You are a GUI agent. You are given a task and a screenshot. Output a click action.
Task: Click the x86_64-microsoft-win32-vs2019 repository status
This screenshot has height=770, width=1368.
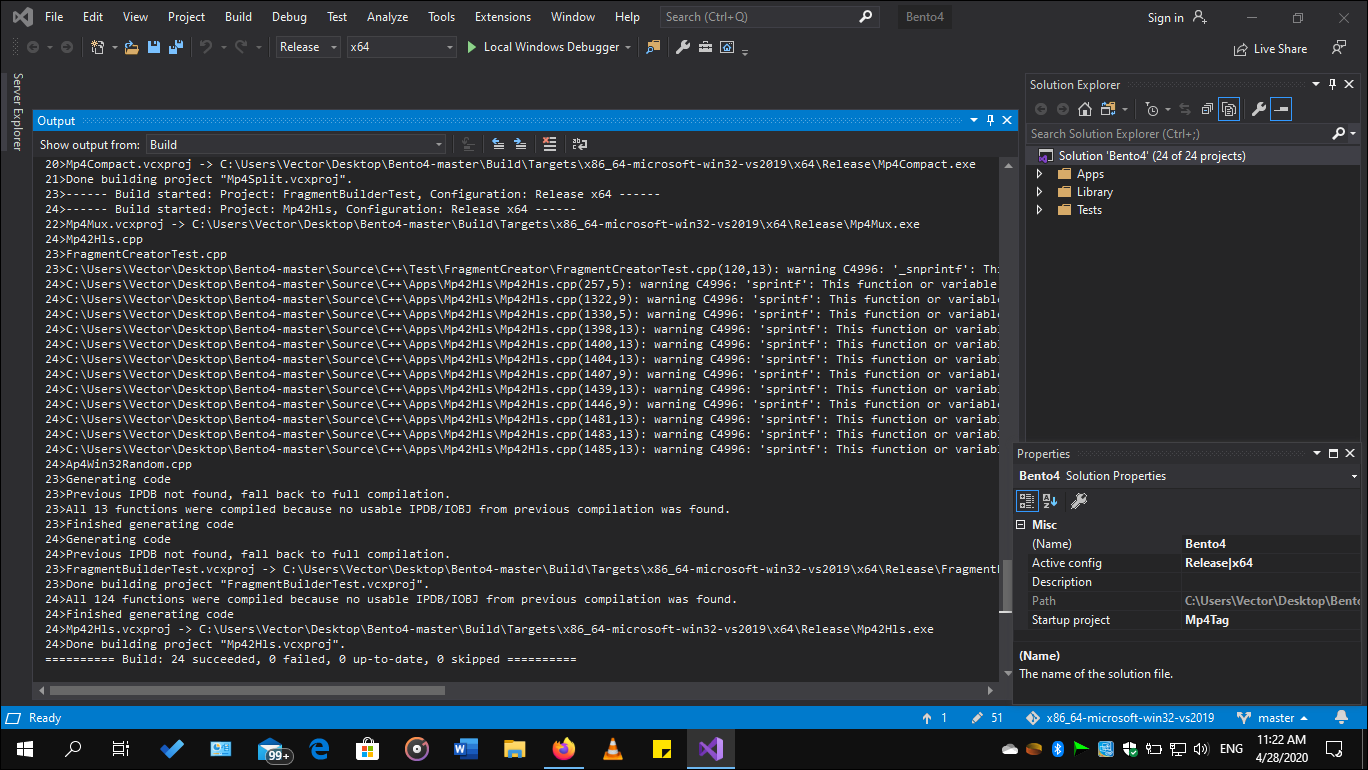pyautogui.click(x=1121, y=718)
